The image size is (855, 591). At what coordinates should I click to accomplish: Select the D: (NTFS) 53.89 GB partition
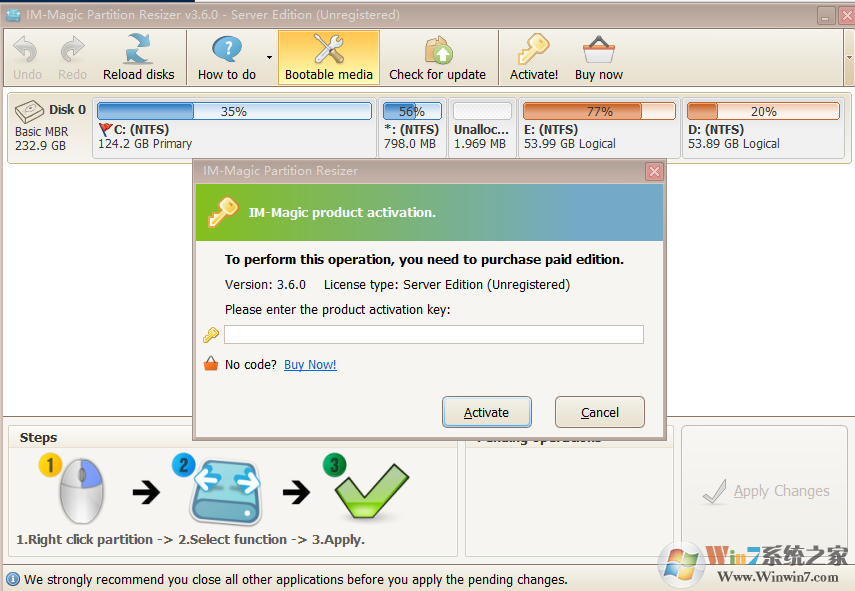(763, 128)
